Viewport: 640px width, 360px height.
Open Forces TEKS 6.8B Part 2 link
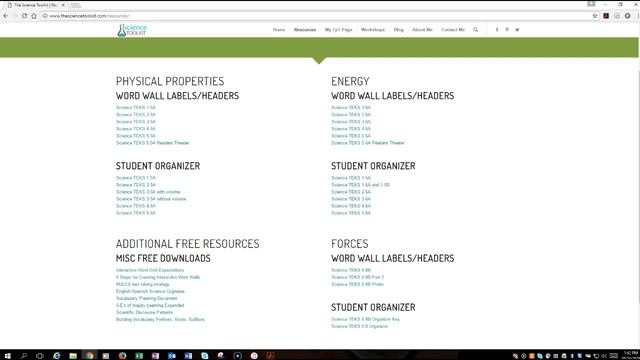coord(358,277)
